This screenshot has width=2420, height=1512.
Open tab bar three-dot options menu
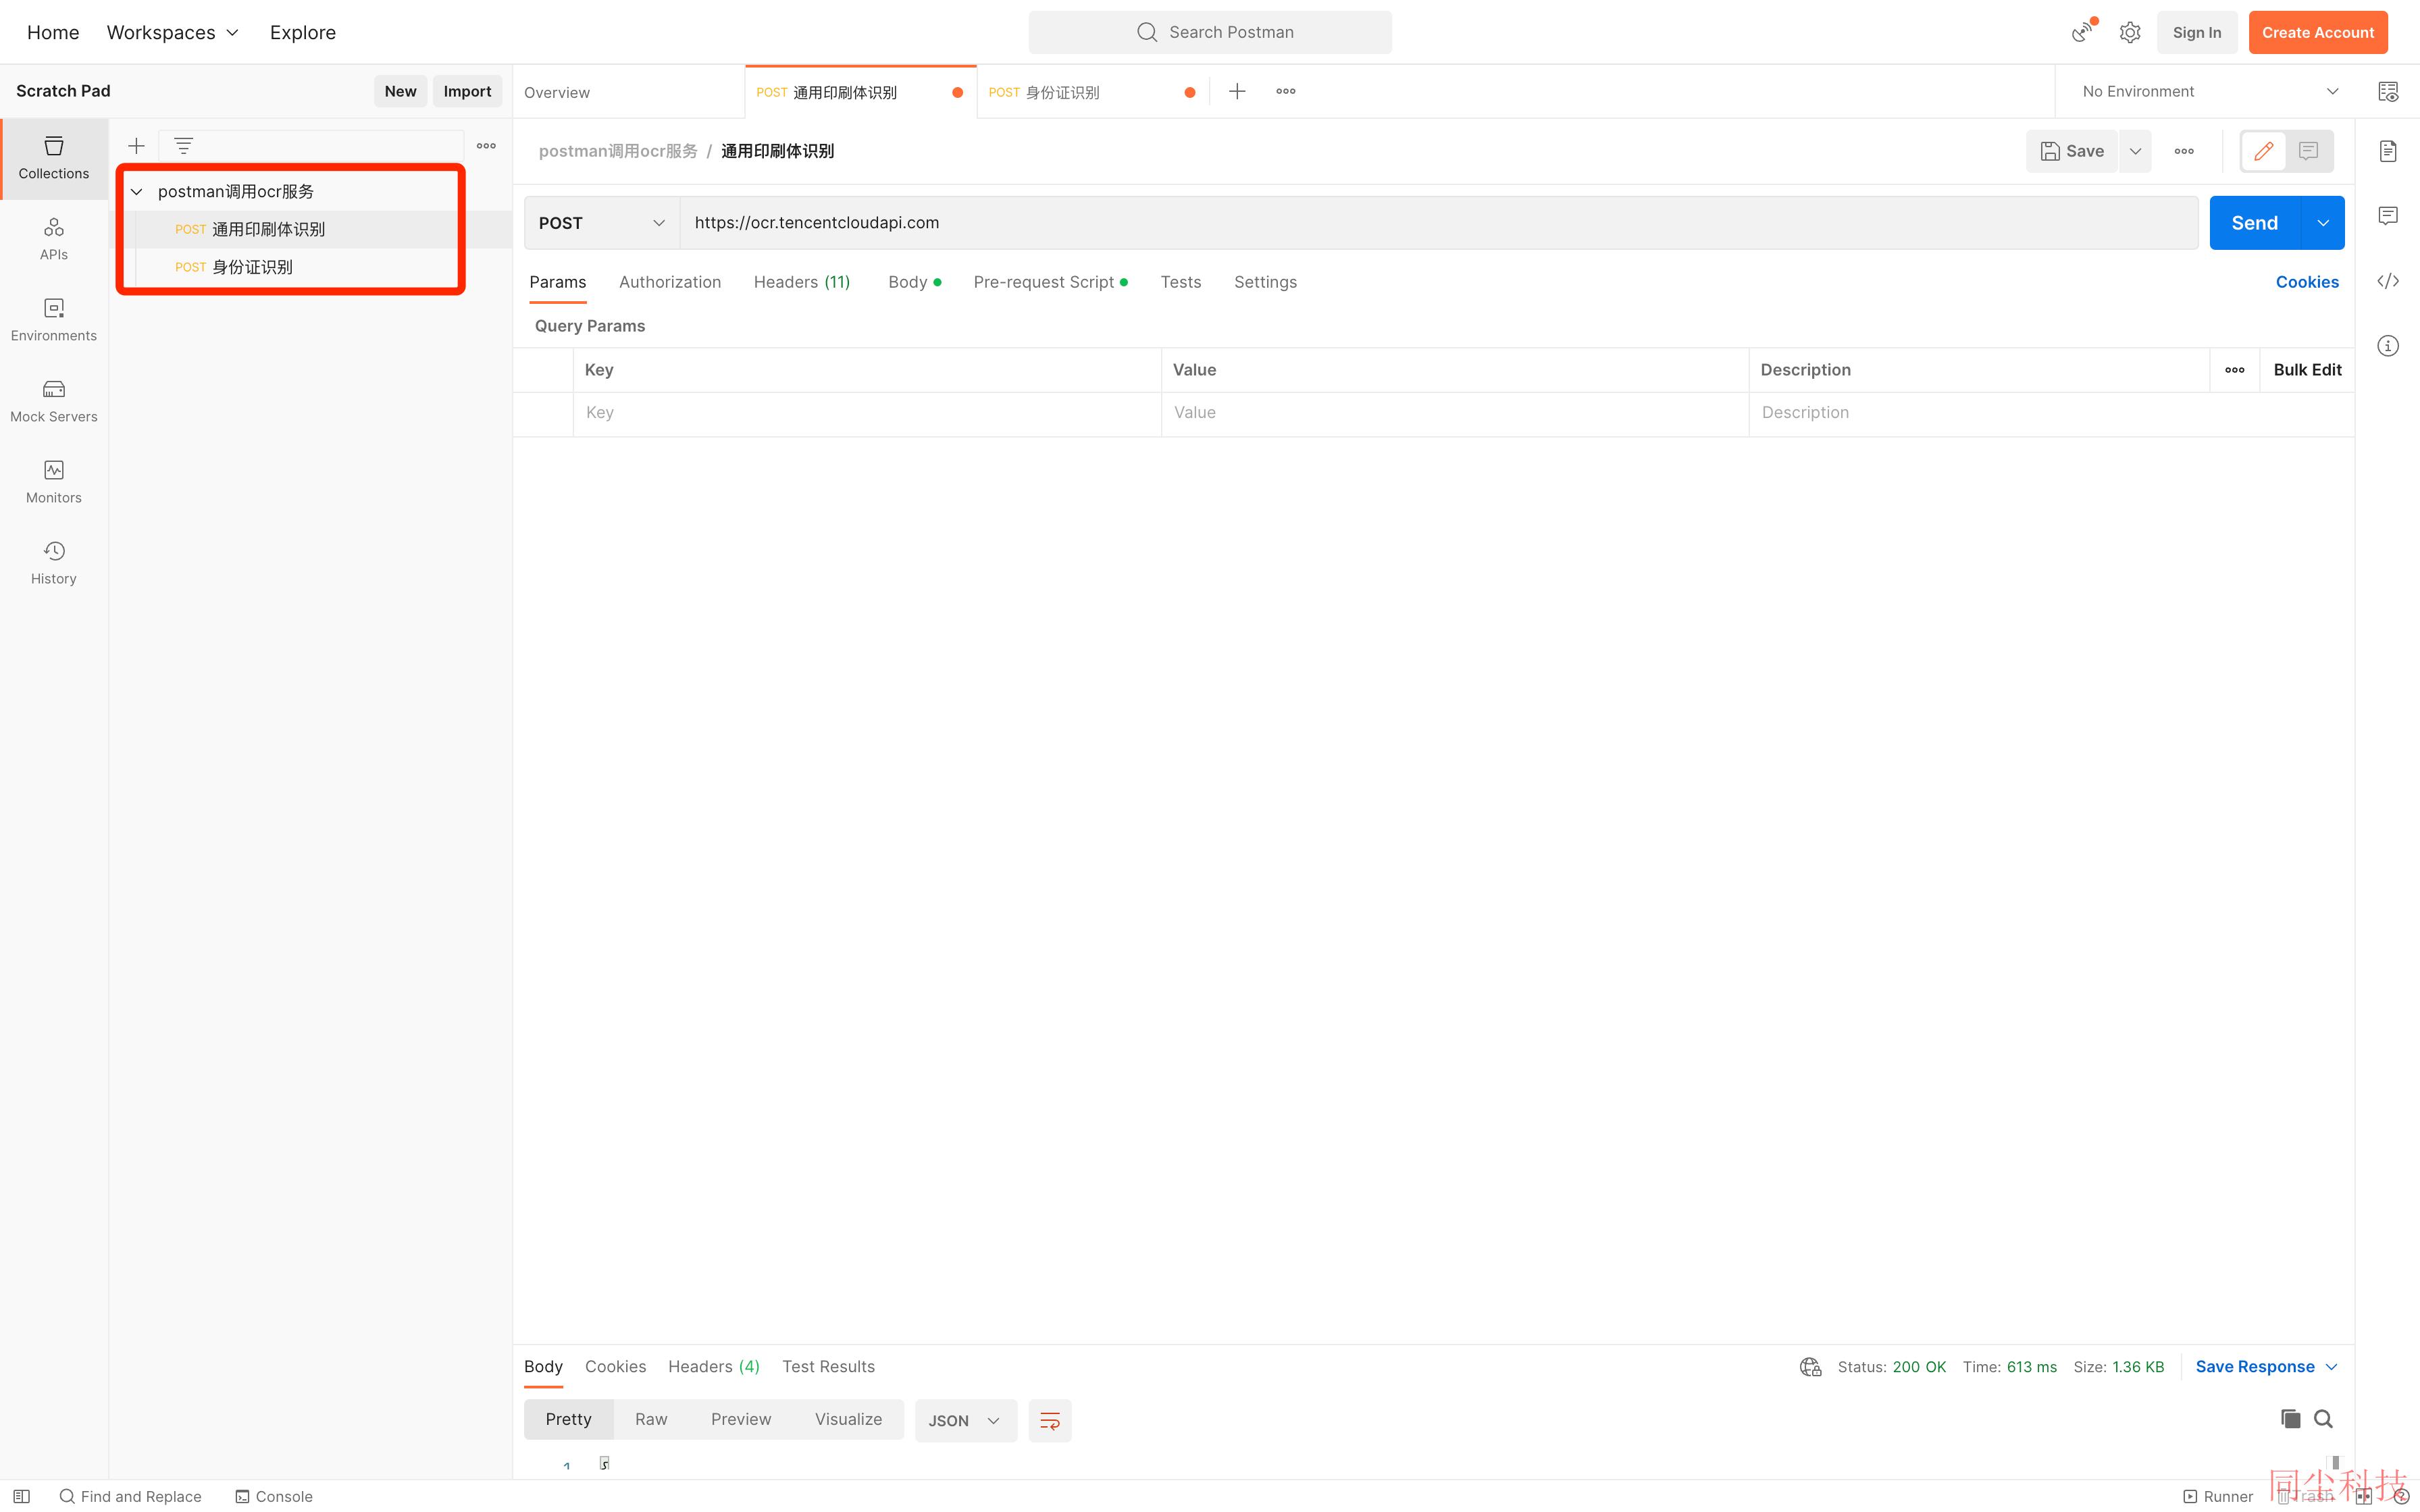click(1286, 91)
